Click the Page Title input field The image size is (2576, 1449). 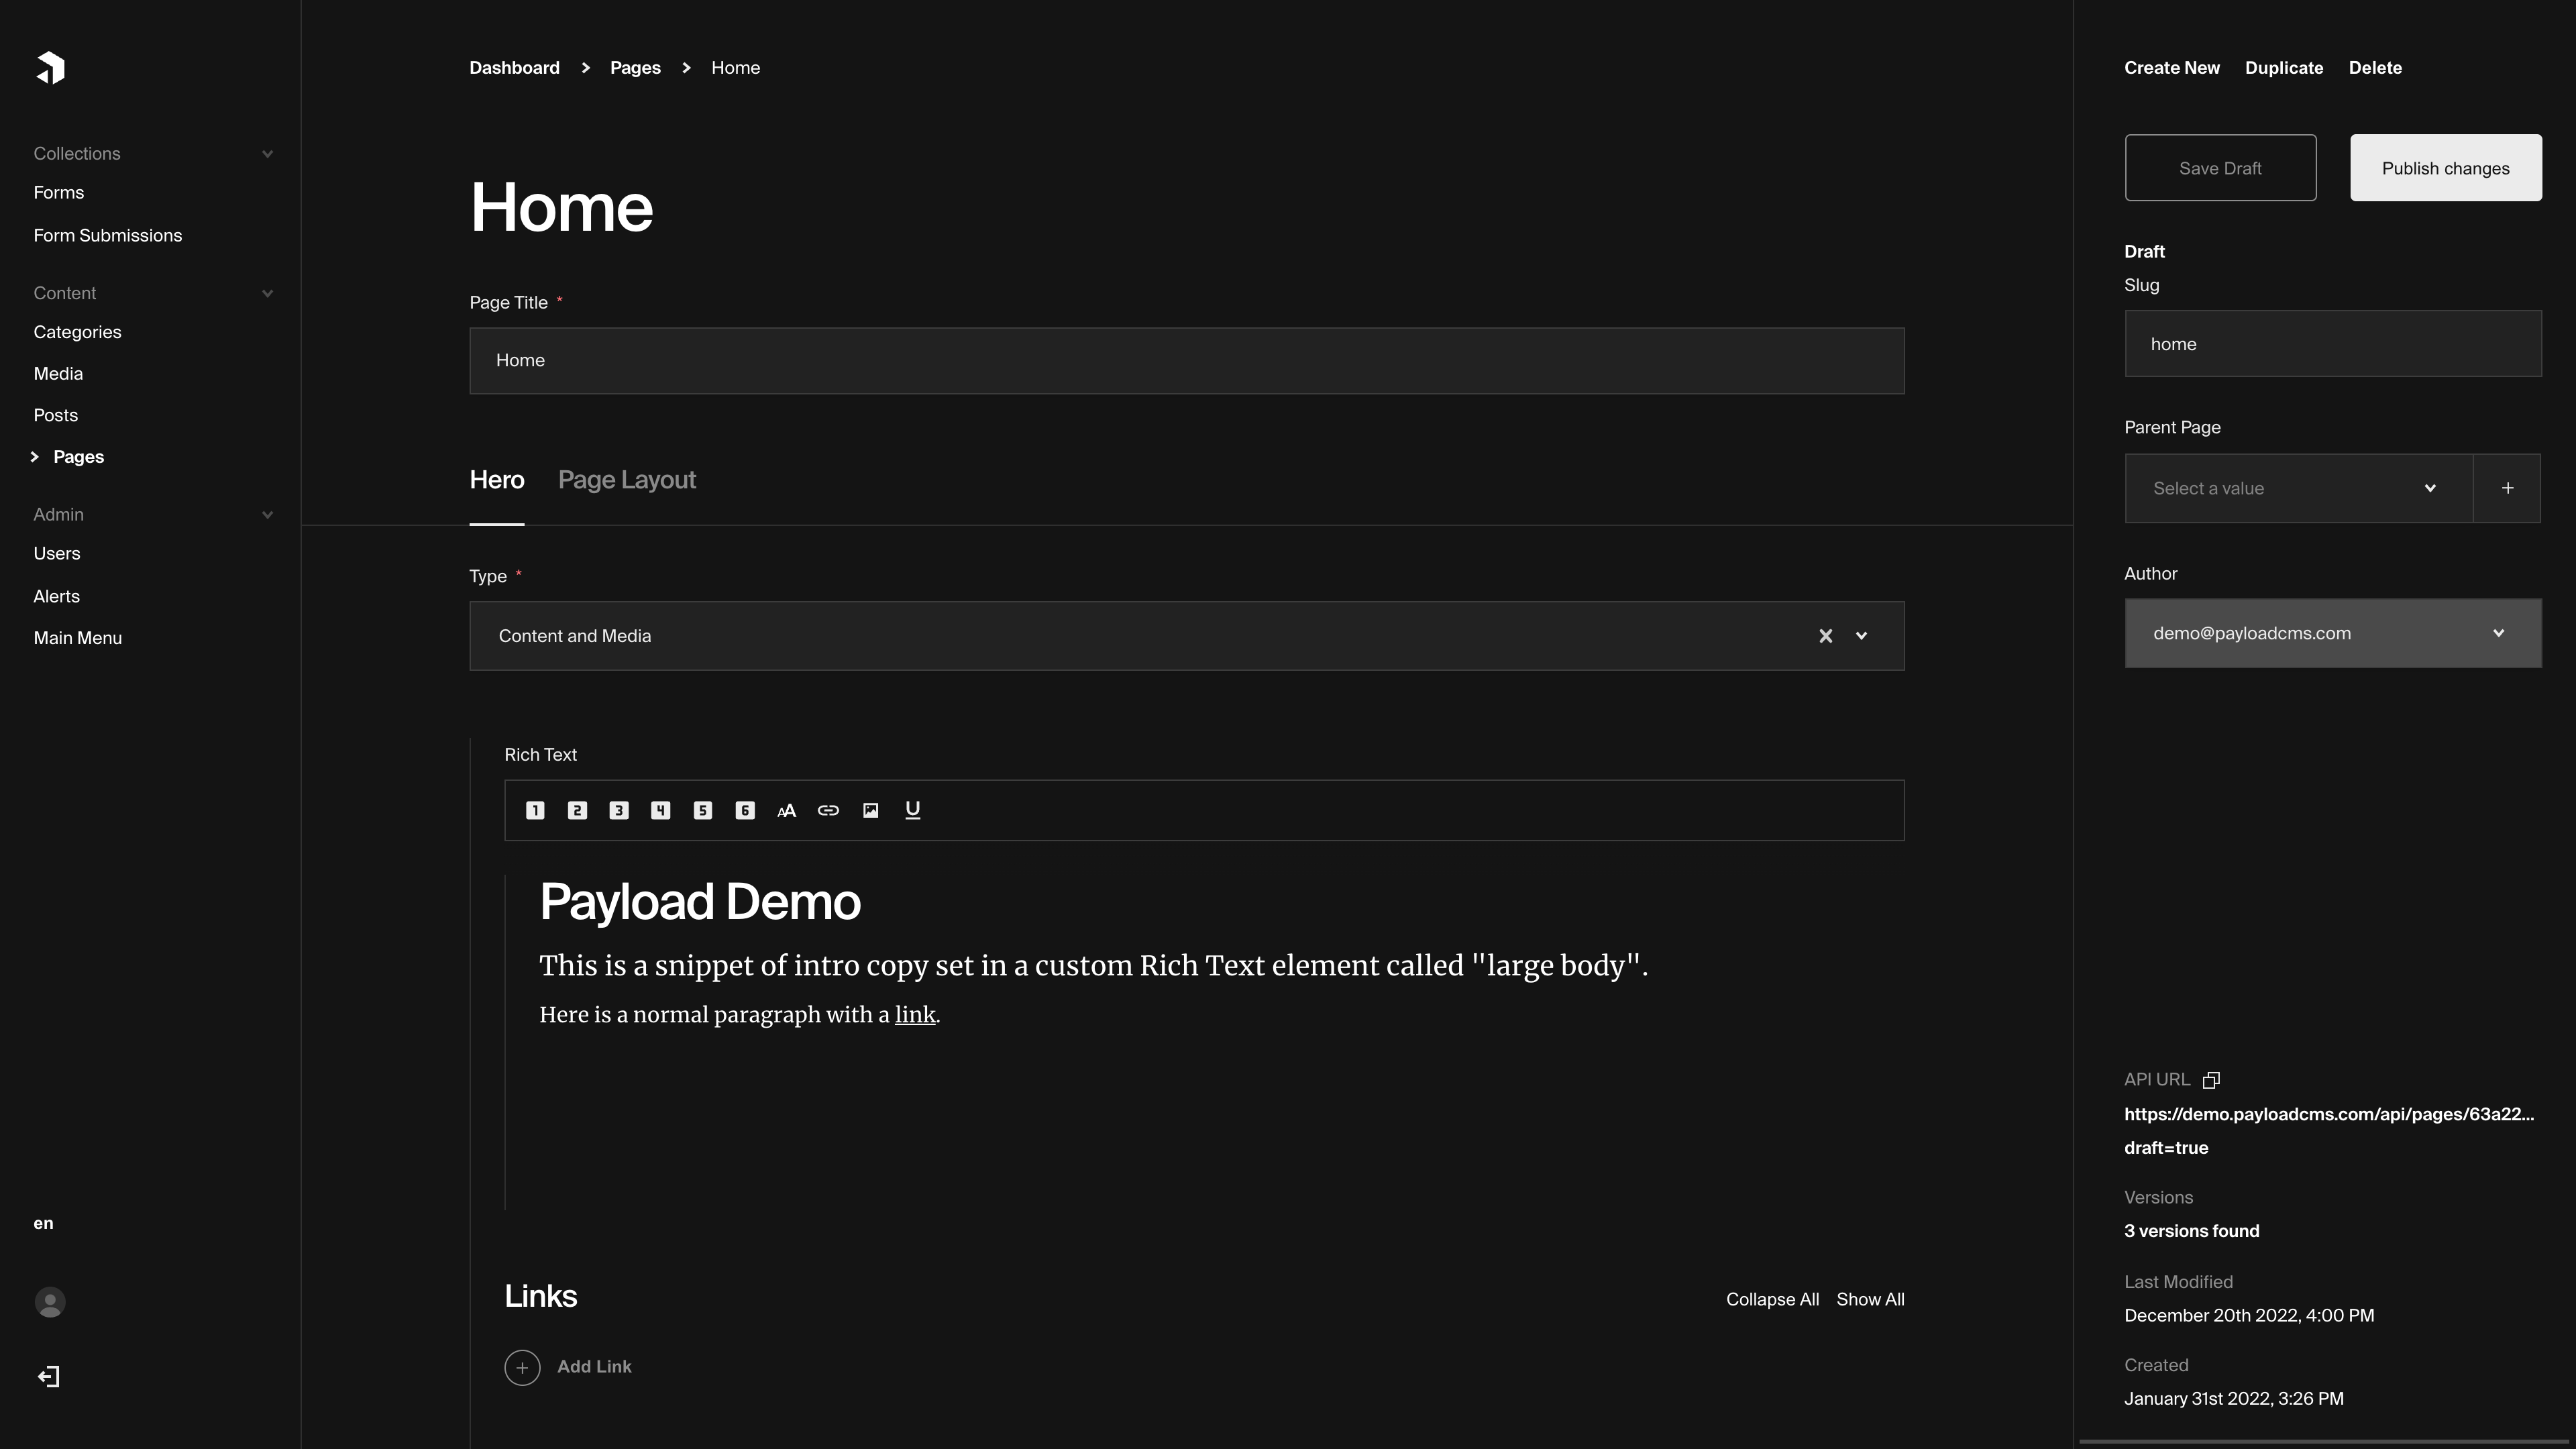1187,359
